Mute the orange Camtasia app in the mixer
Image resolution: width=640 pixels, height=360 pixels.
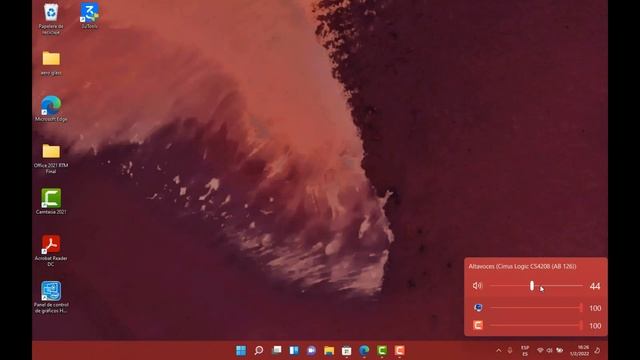478,325
